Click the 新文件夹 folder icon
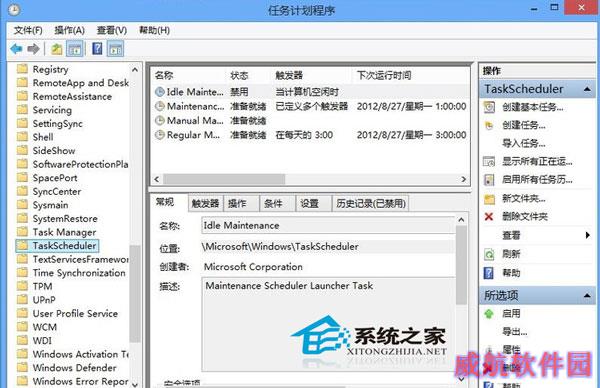 489,199
